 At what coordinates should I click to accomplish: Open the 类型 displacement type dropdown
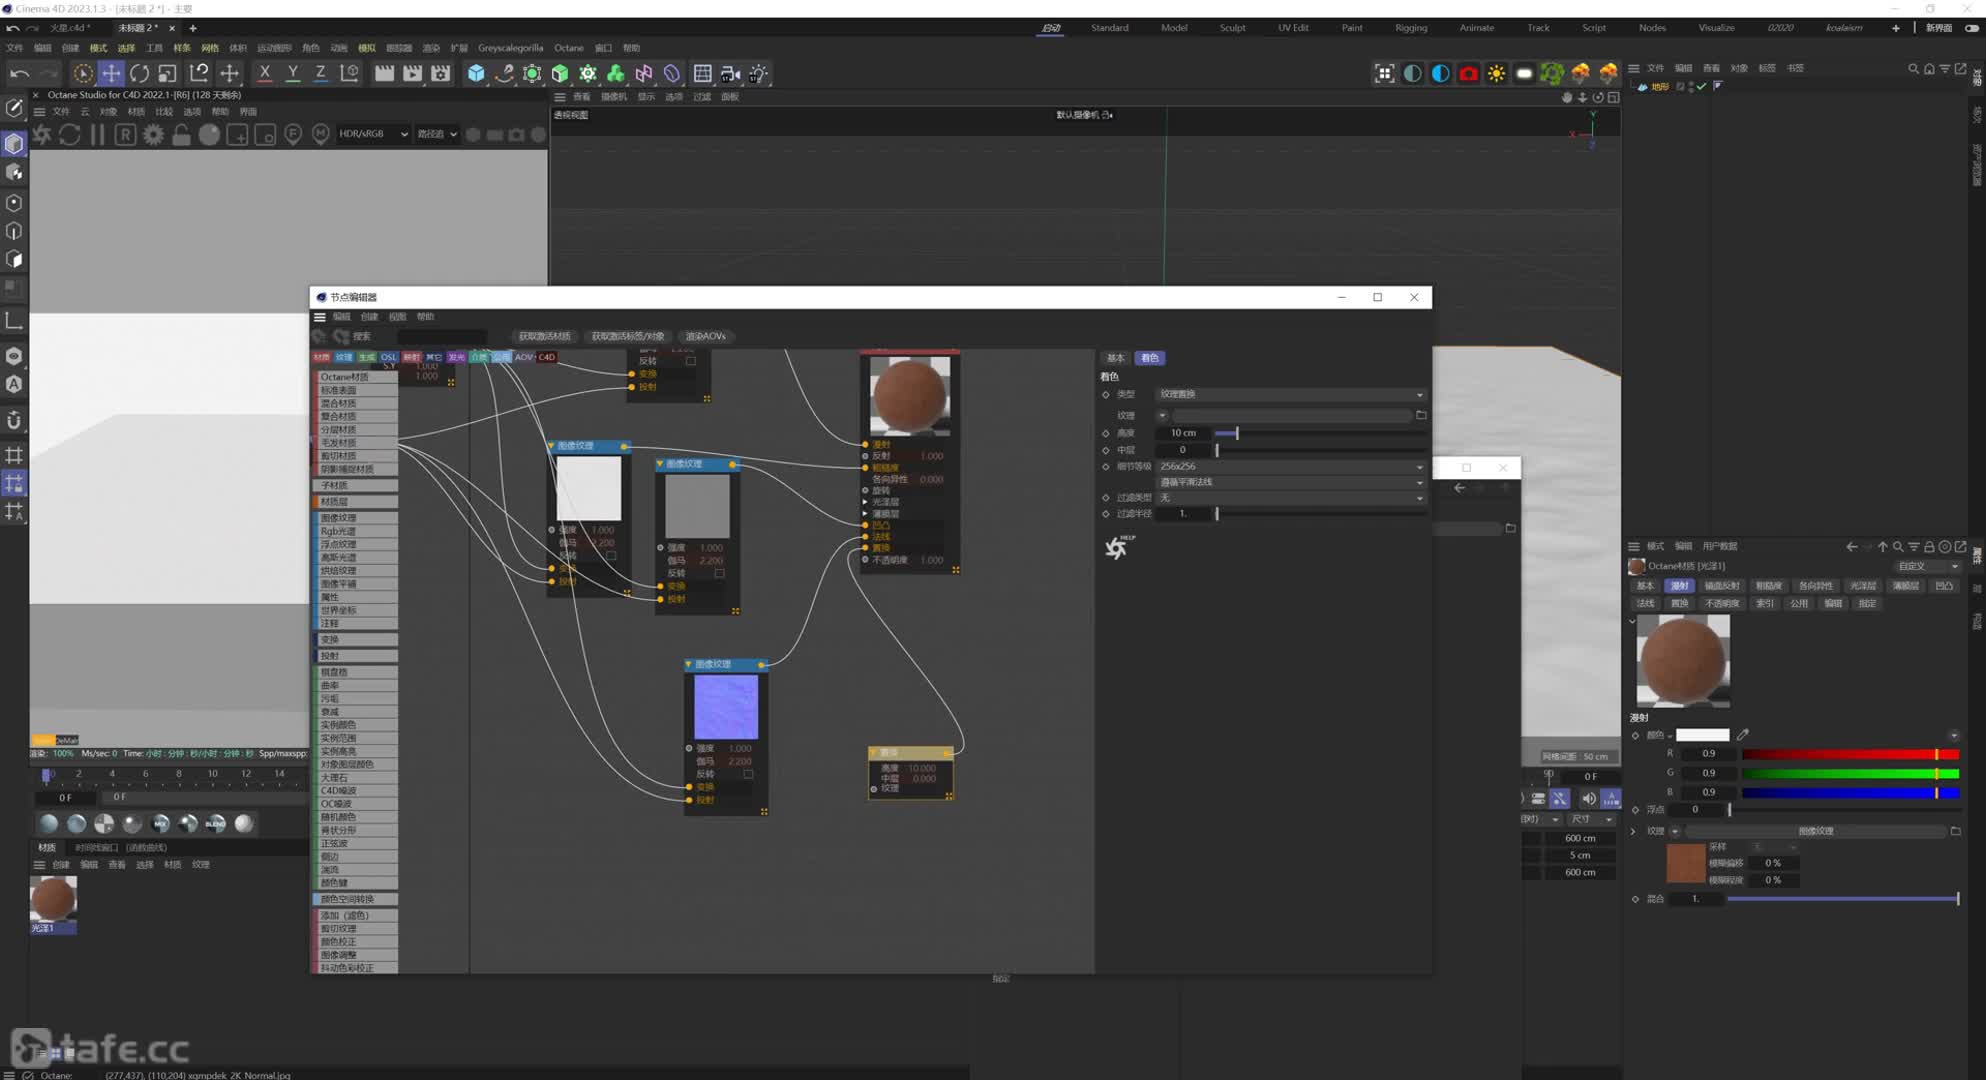coord(1290,394)
